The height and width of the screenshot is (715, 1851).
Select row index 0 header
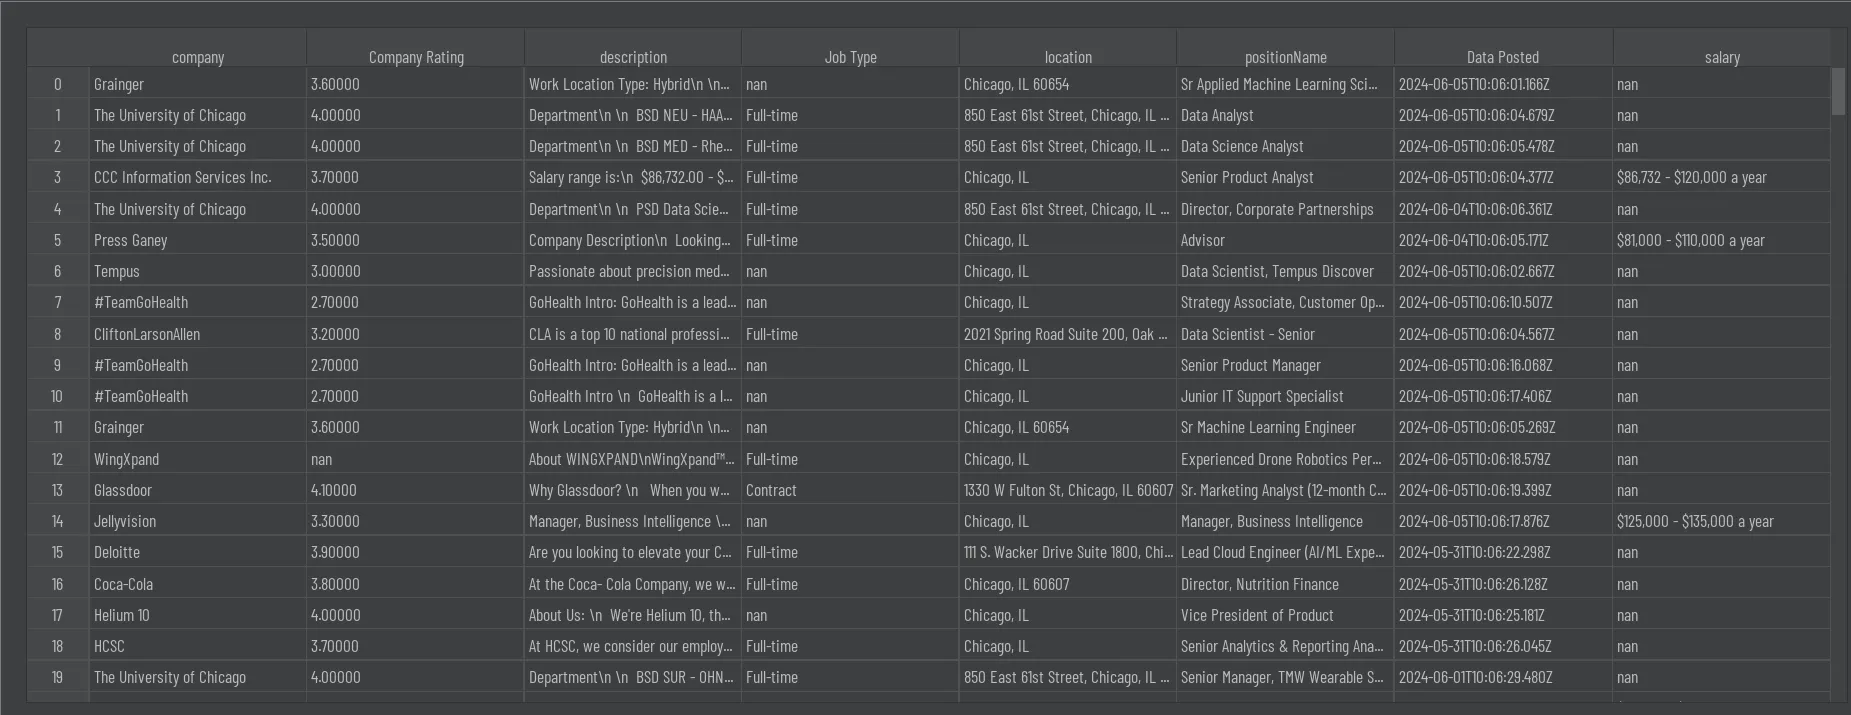(58, 84)
